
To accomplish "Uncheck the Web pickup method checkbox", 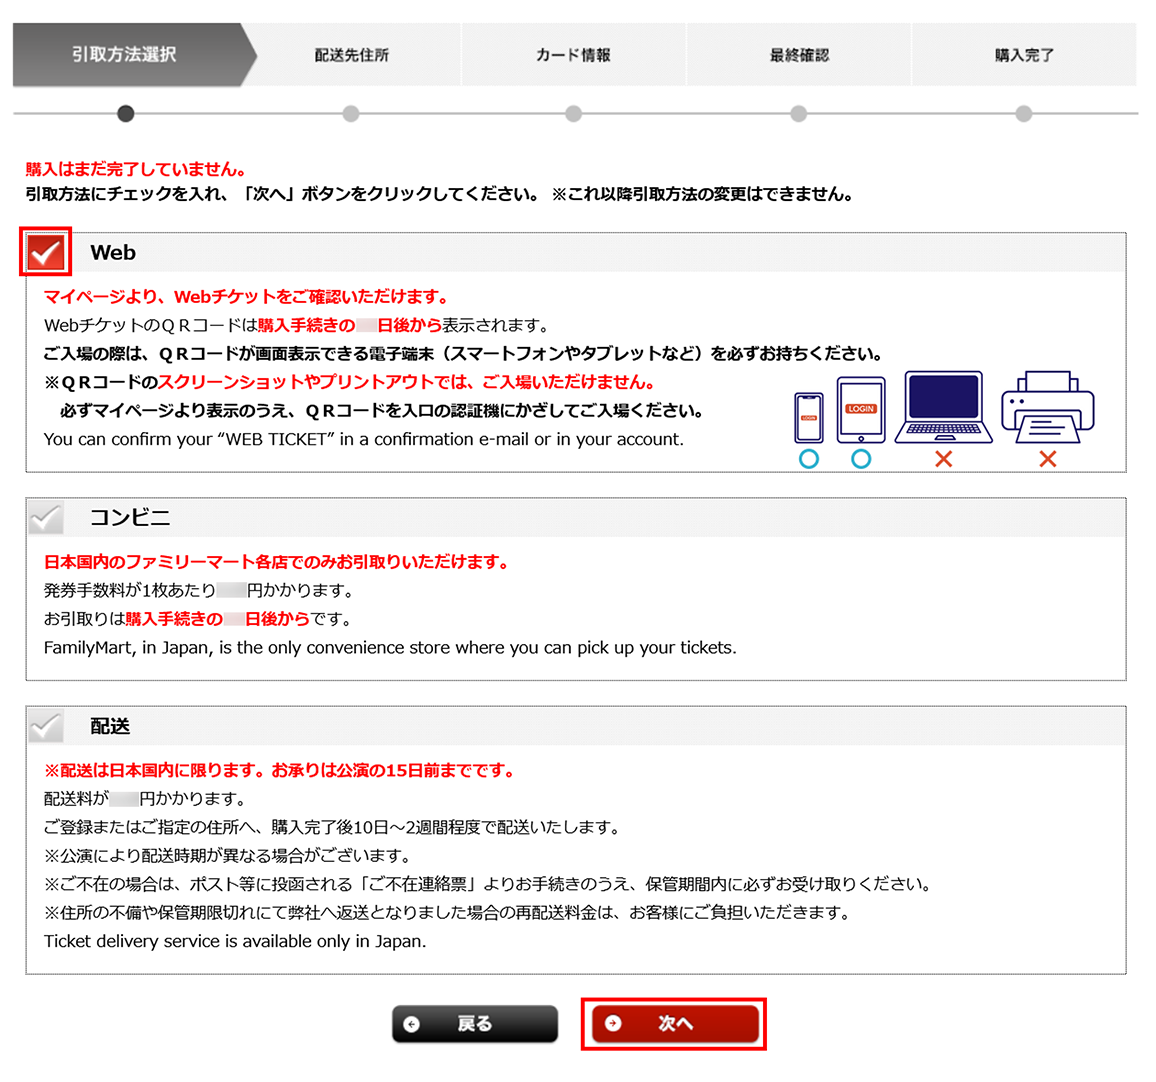I will 46,253.
